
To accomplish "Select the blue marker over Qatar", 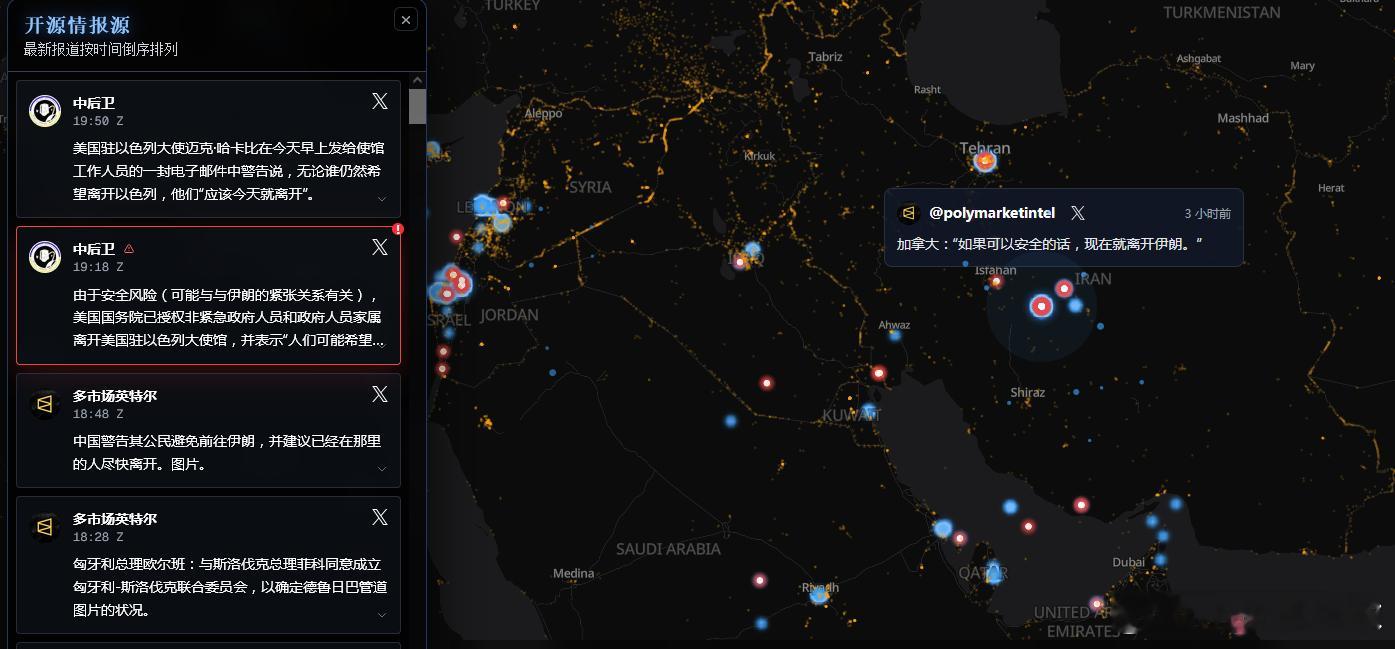I will click(994, 573).
